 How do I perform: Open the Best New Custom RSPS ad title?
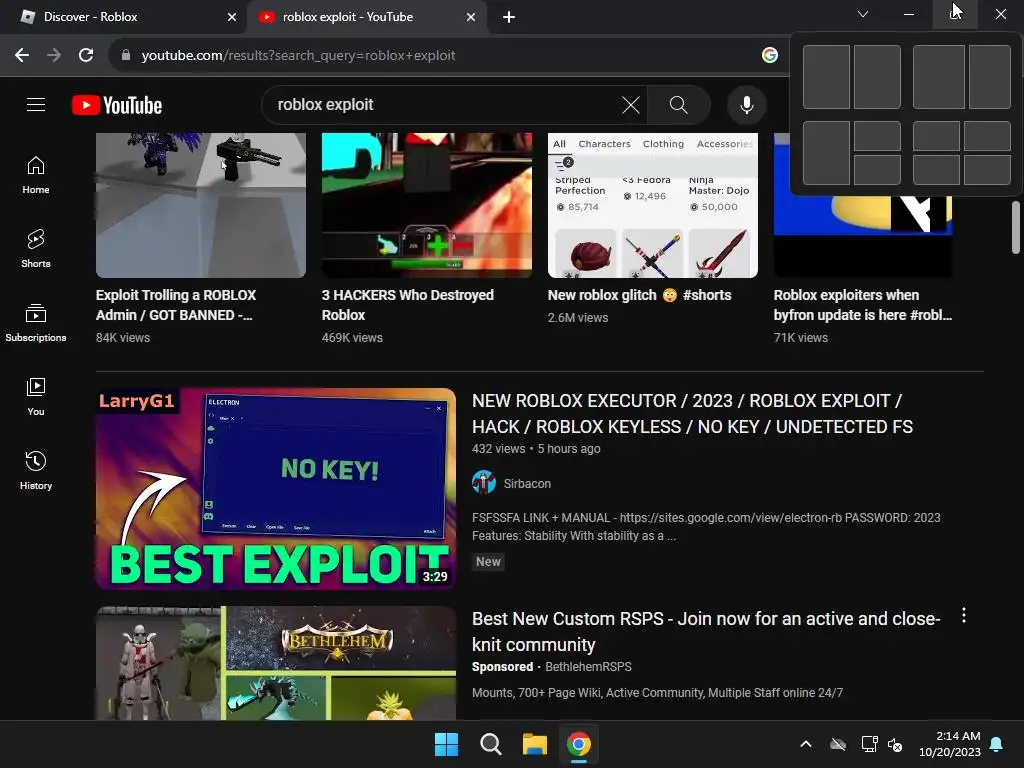pos(707,632)
